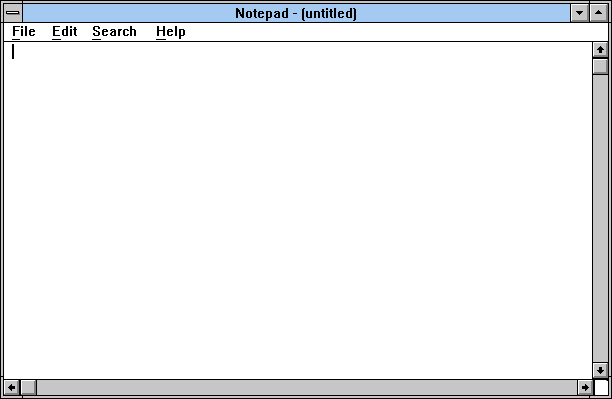Image resolution: width=612 pixels, height=399 pixels.
Task: Click the Notepad - (untitled) title bar
Action: click(x=296, y=13)
